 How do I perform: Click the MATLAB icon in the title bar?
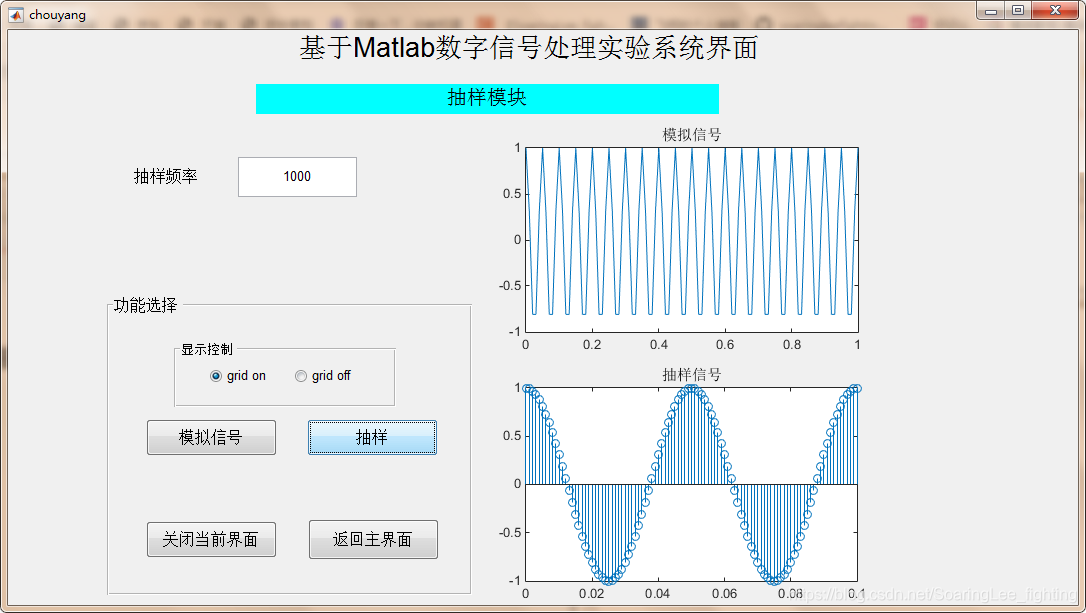click(x=15, y=14)
